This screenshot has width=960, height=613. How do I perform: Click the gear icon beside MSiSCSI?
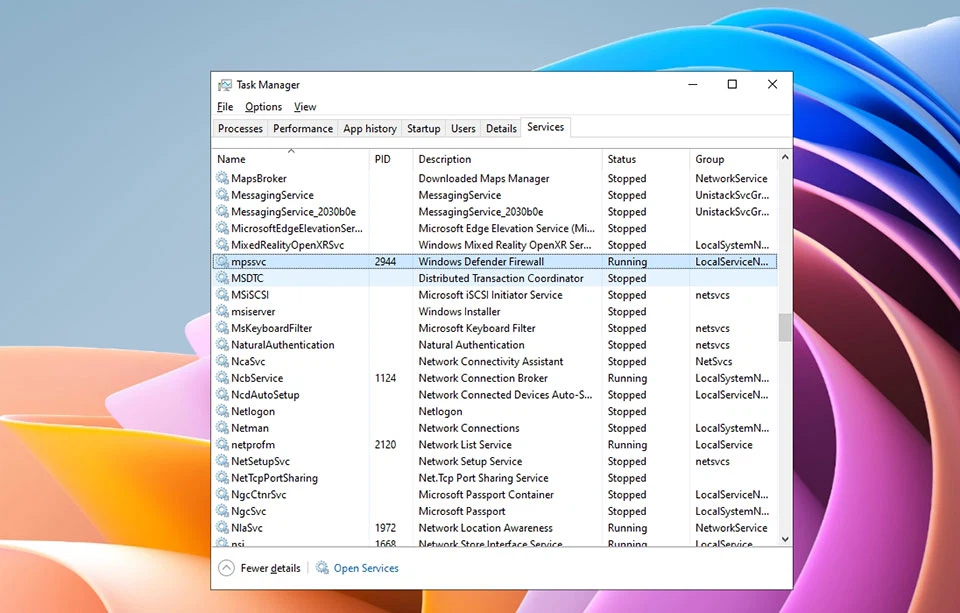coord(222,295)
